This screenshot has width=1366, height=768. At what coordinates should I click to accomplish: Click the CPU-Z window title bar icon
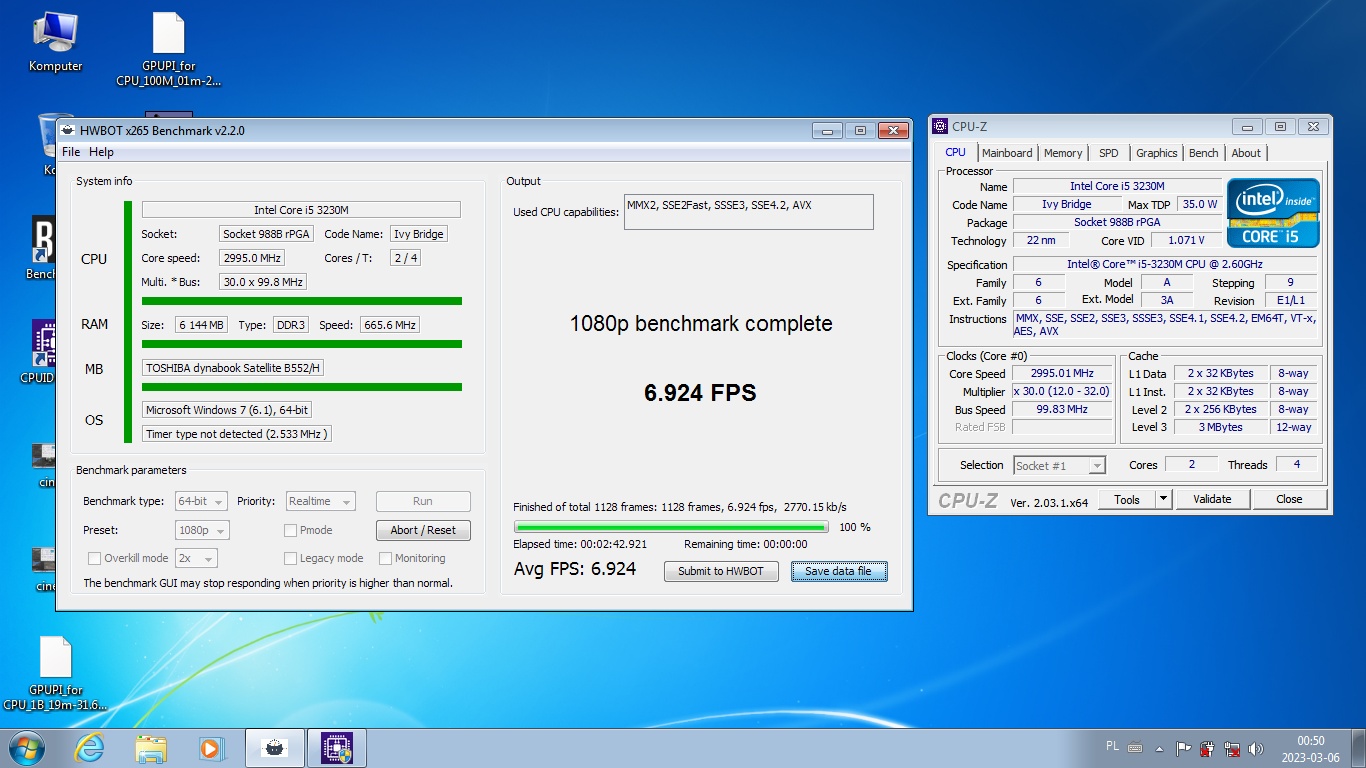pos(940,126)
